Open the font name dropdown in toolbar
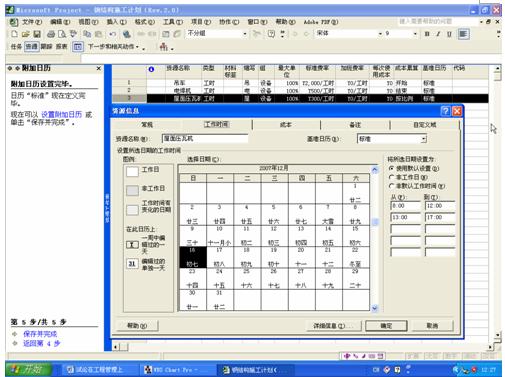Screen dimensions: 505x377 pos(380,34)
